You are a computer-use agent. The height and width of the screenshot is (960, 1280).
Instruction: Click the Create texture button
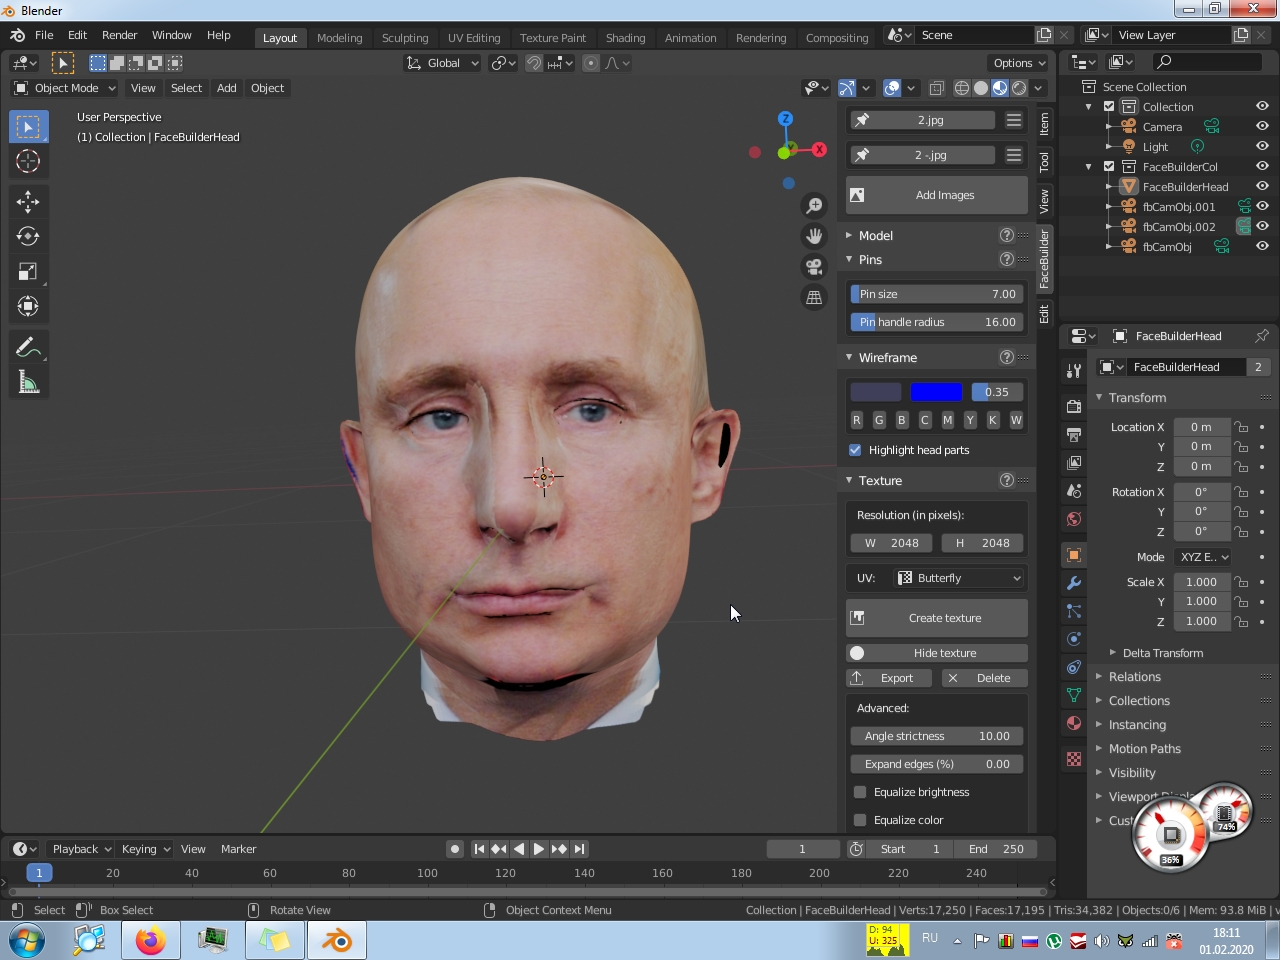tap(936, 618)
